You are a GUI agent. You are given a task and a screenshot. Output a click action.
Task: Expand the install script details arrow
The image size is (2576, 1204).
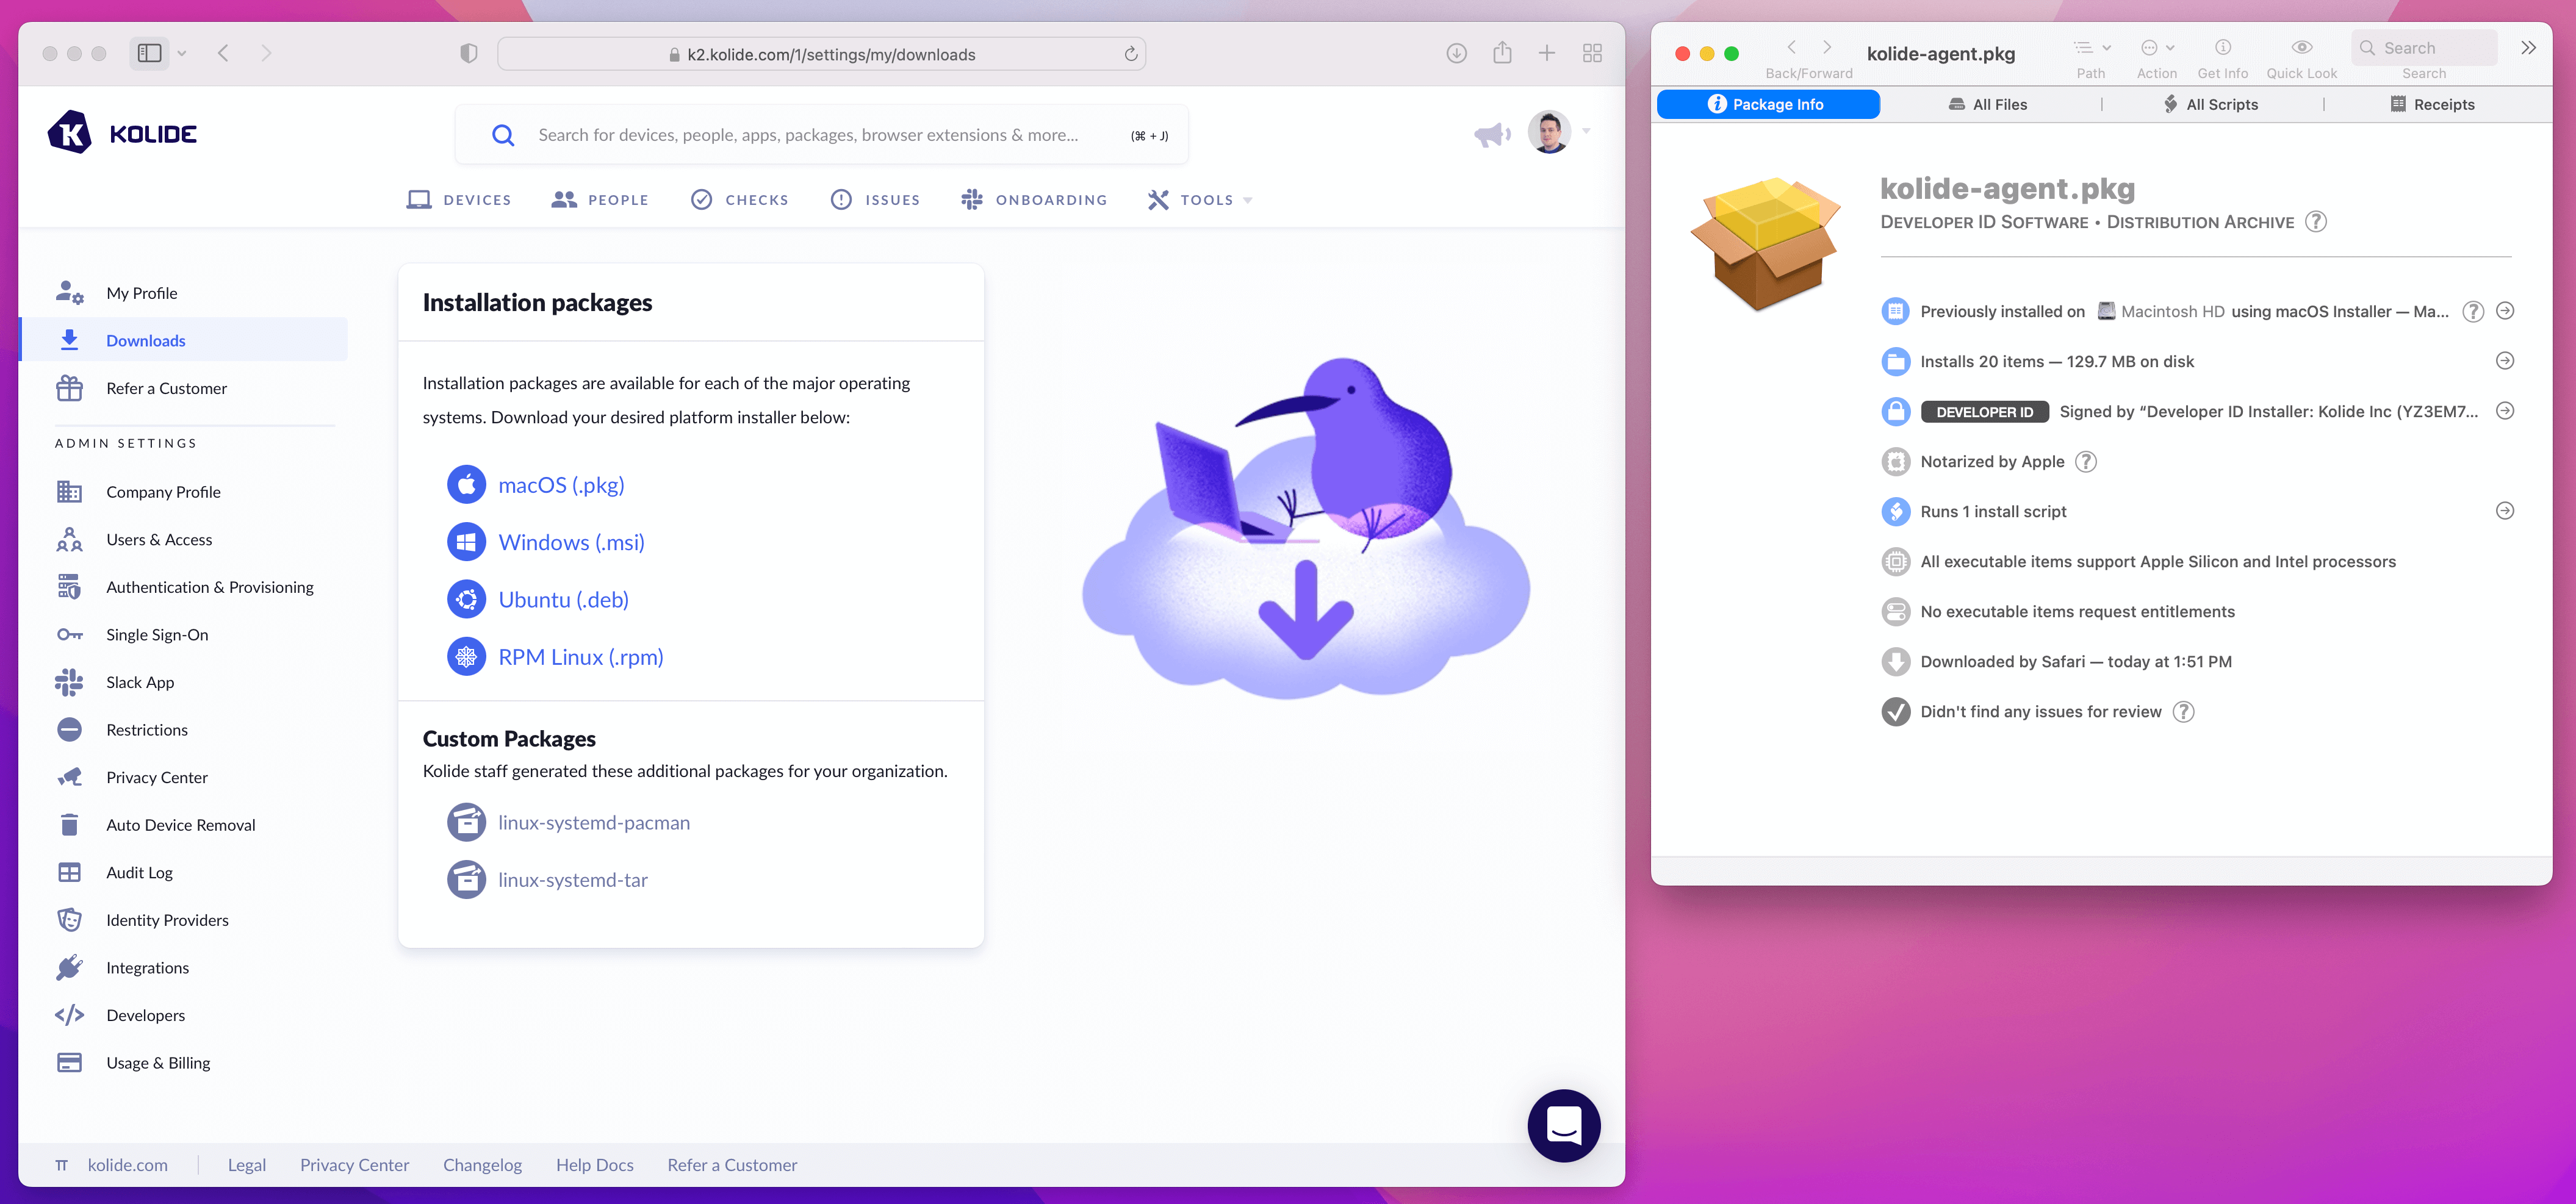[2505, 511]
